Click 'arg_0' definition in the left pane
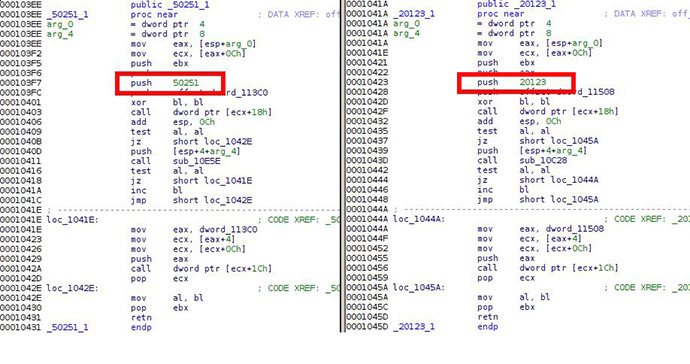Screen dimensions: 690x364 point(60,24)
